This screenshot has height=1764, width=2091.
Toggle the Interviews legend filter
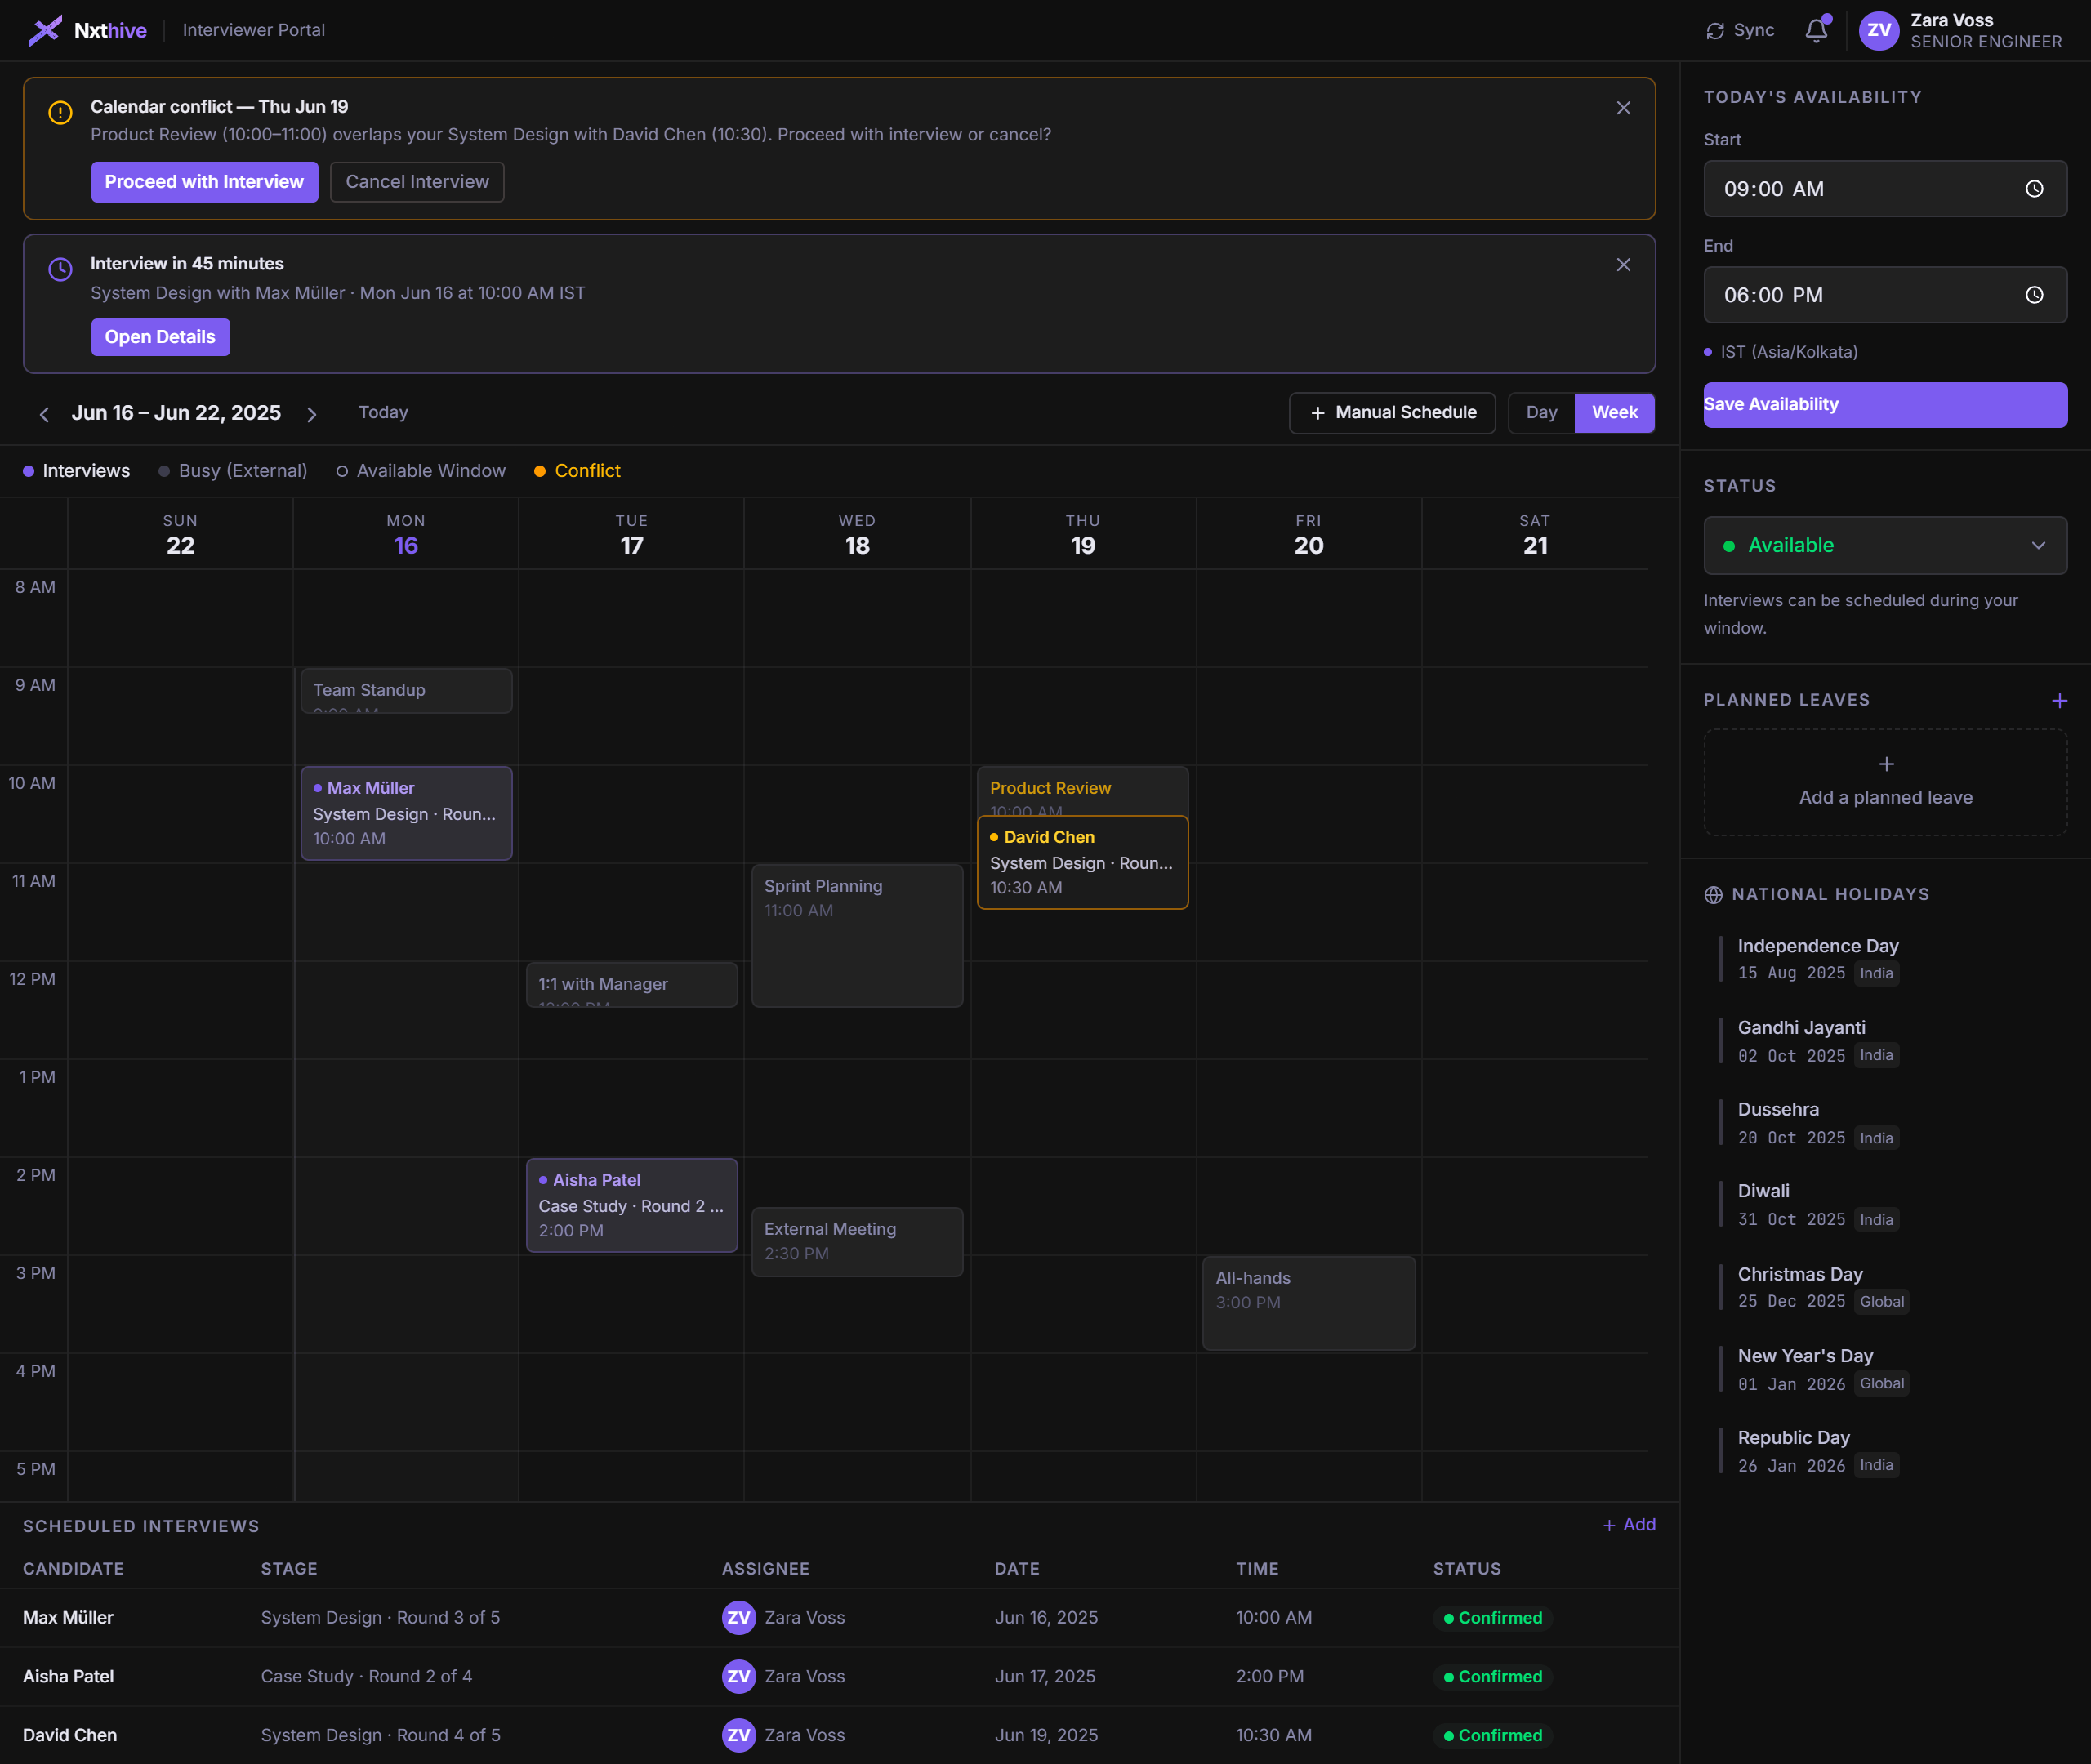76,471
